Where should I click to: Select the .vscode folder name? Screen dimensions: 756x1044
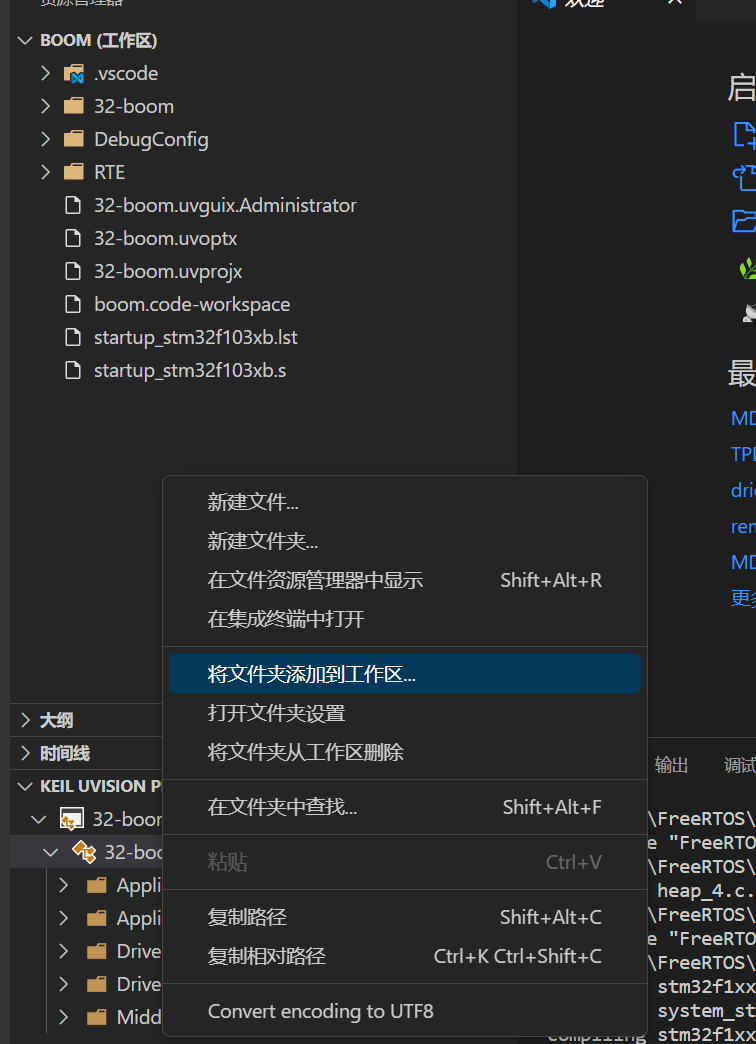coord(126,73)
